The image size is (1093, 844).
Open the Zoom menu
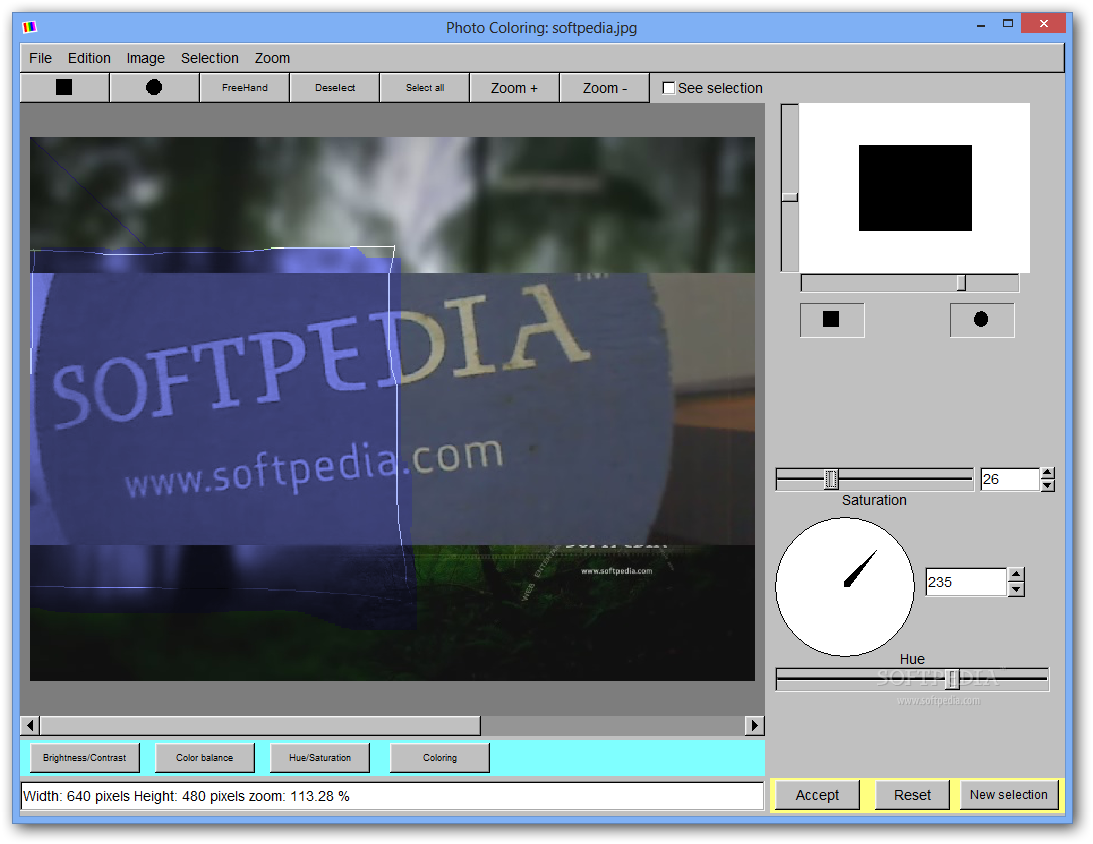tap(273, 58)
